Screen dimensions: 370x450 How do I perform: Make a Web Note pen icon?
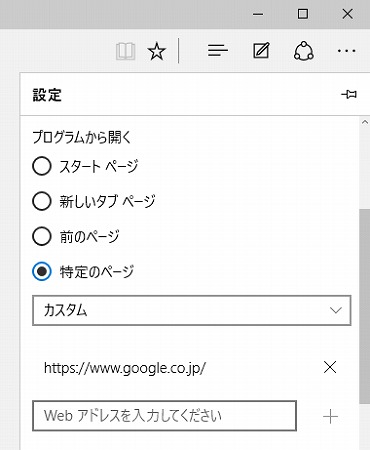[261, 51]
